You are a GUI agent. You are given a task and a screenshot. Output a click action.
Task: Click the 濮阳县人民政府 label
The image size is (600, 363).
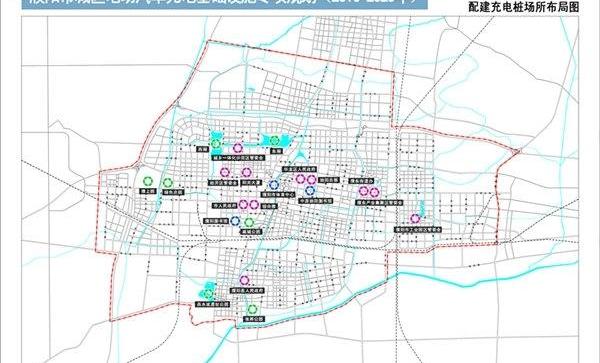[x=247, y=291]
